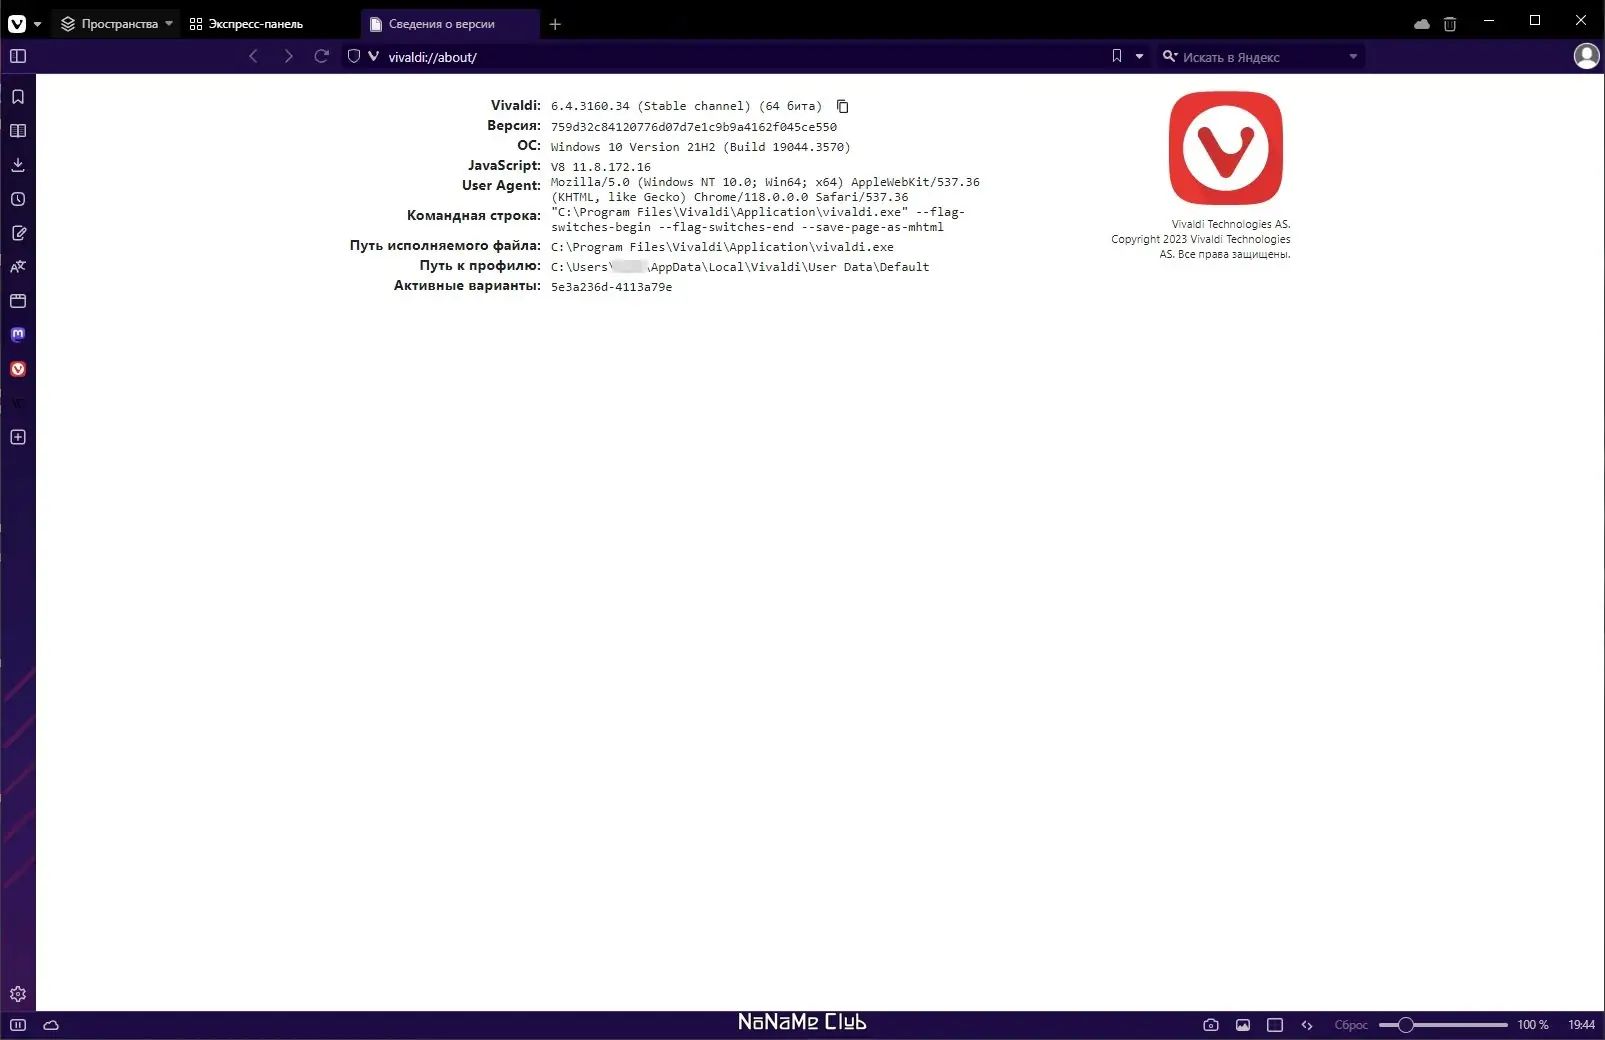
Task: Select the active variants value 5e3a236d-4113a79e
Action: pos(612,287)
